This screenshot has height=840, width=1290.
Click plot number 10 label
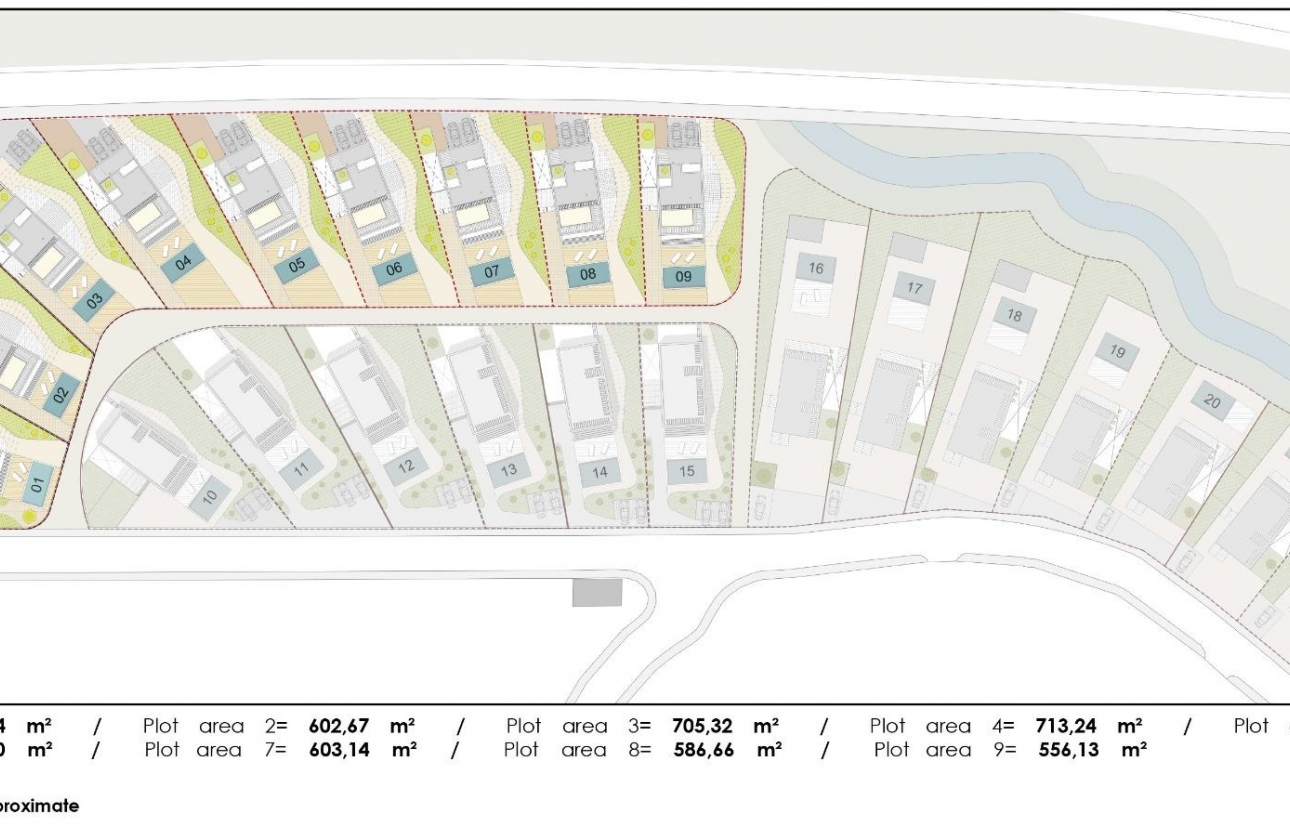[210, 496]
